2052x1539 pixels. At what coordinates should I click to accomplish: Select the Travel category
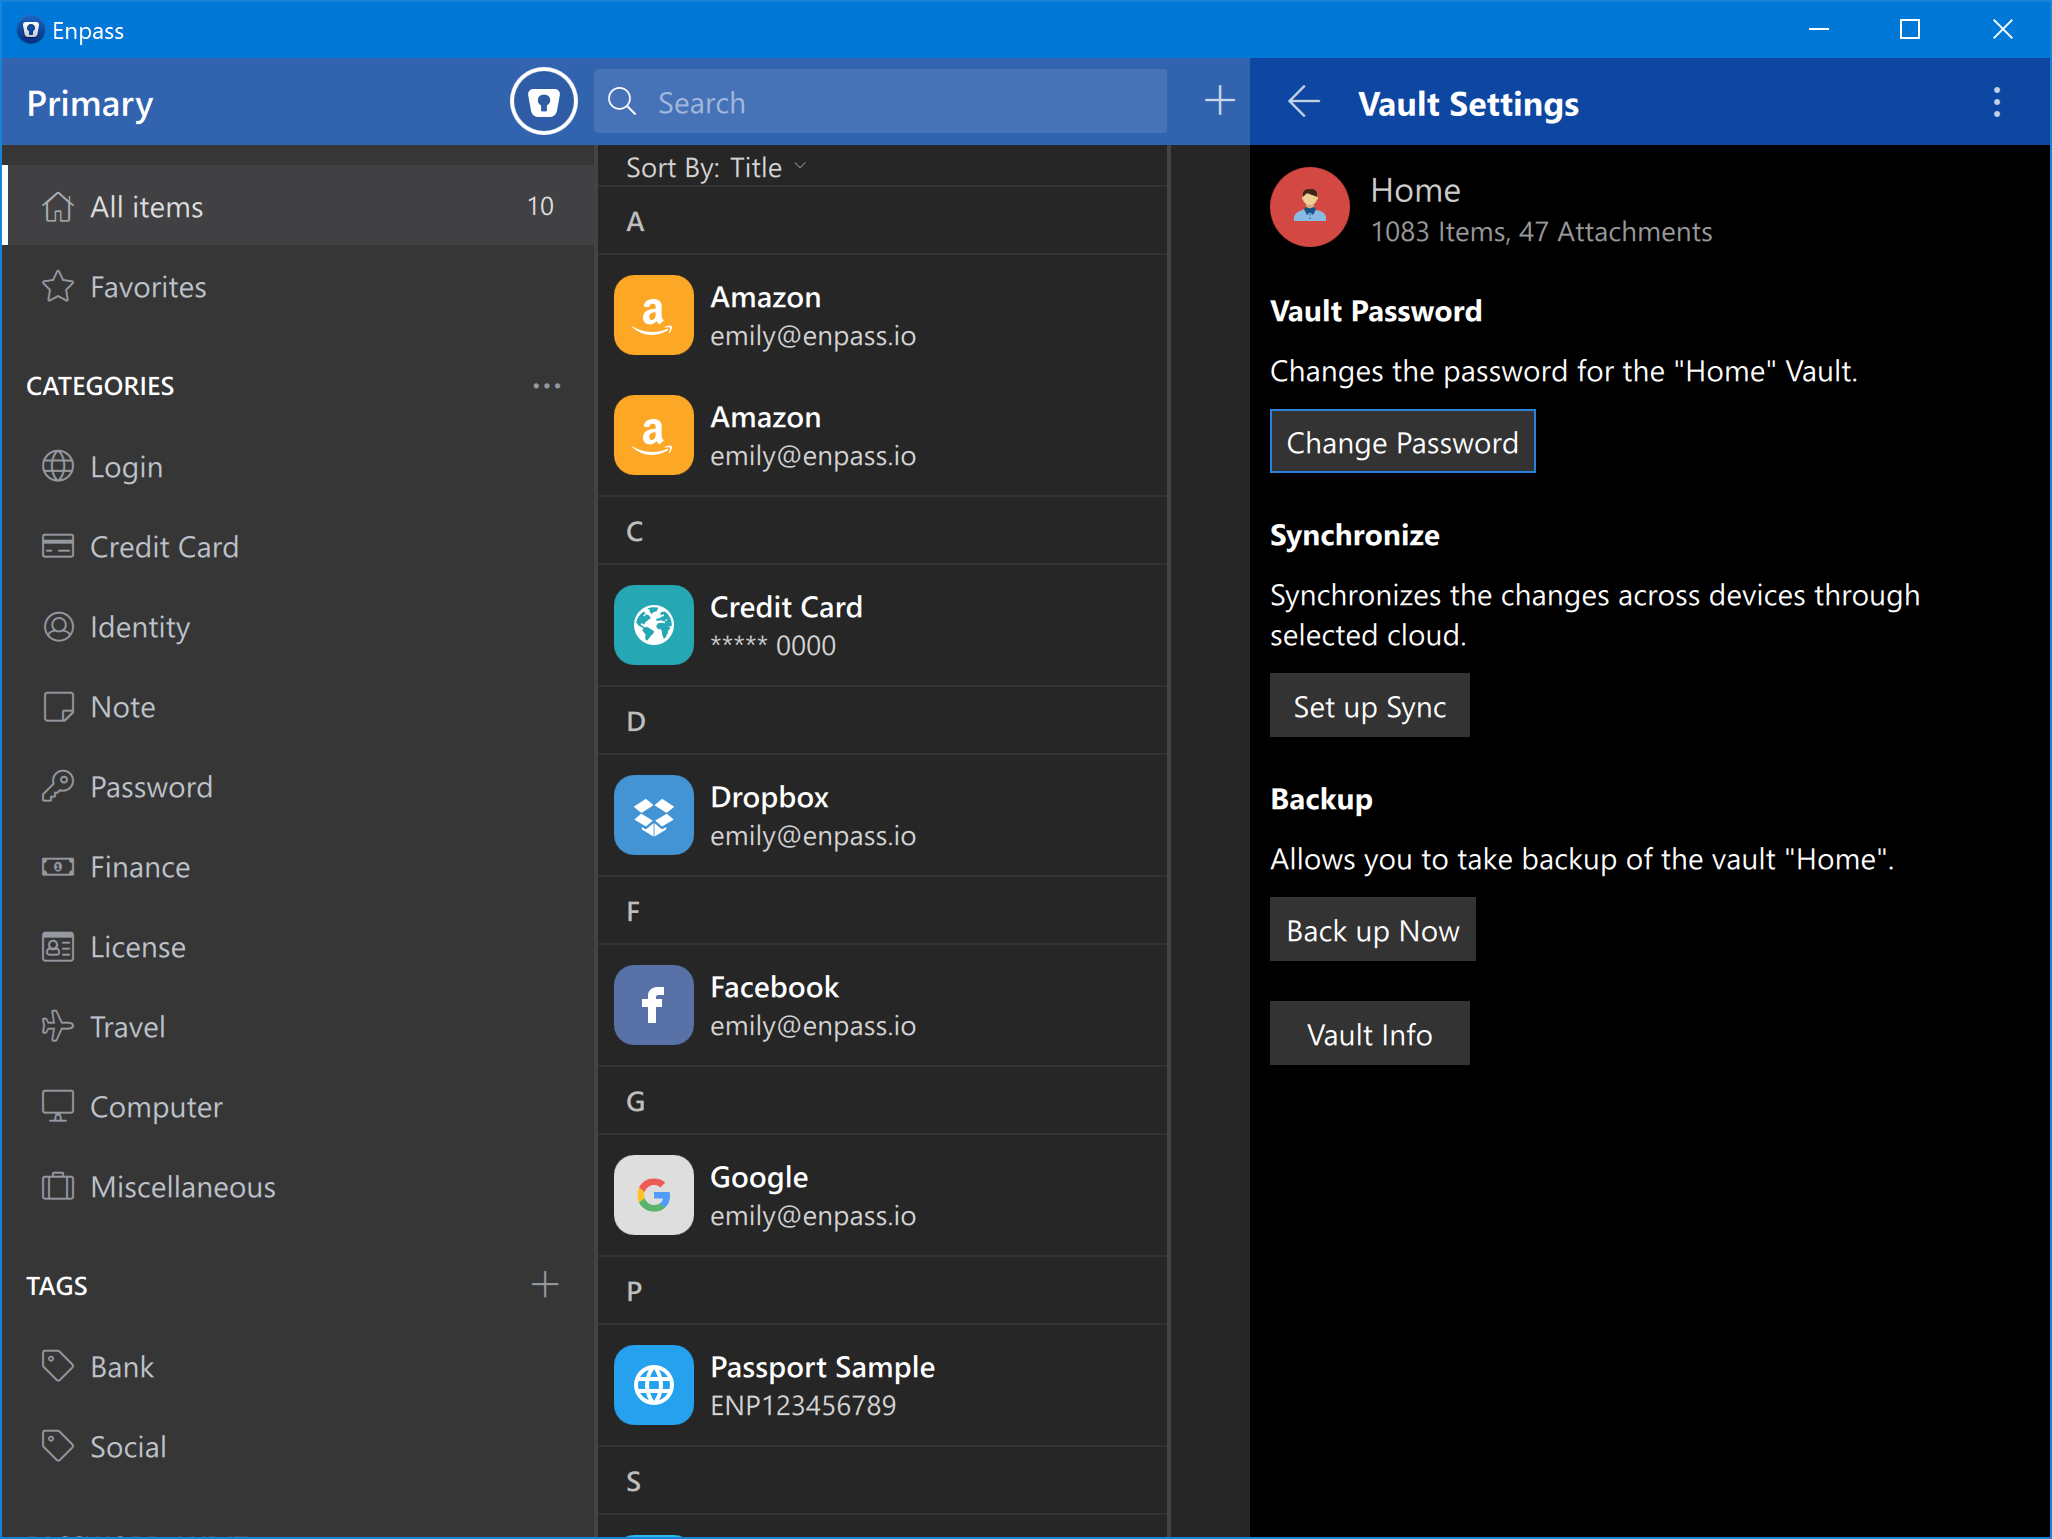[x=298, y=1027]
